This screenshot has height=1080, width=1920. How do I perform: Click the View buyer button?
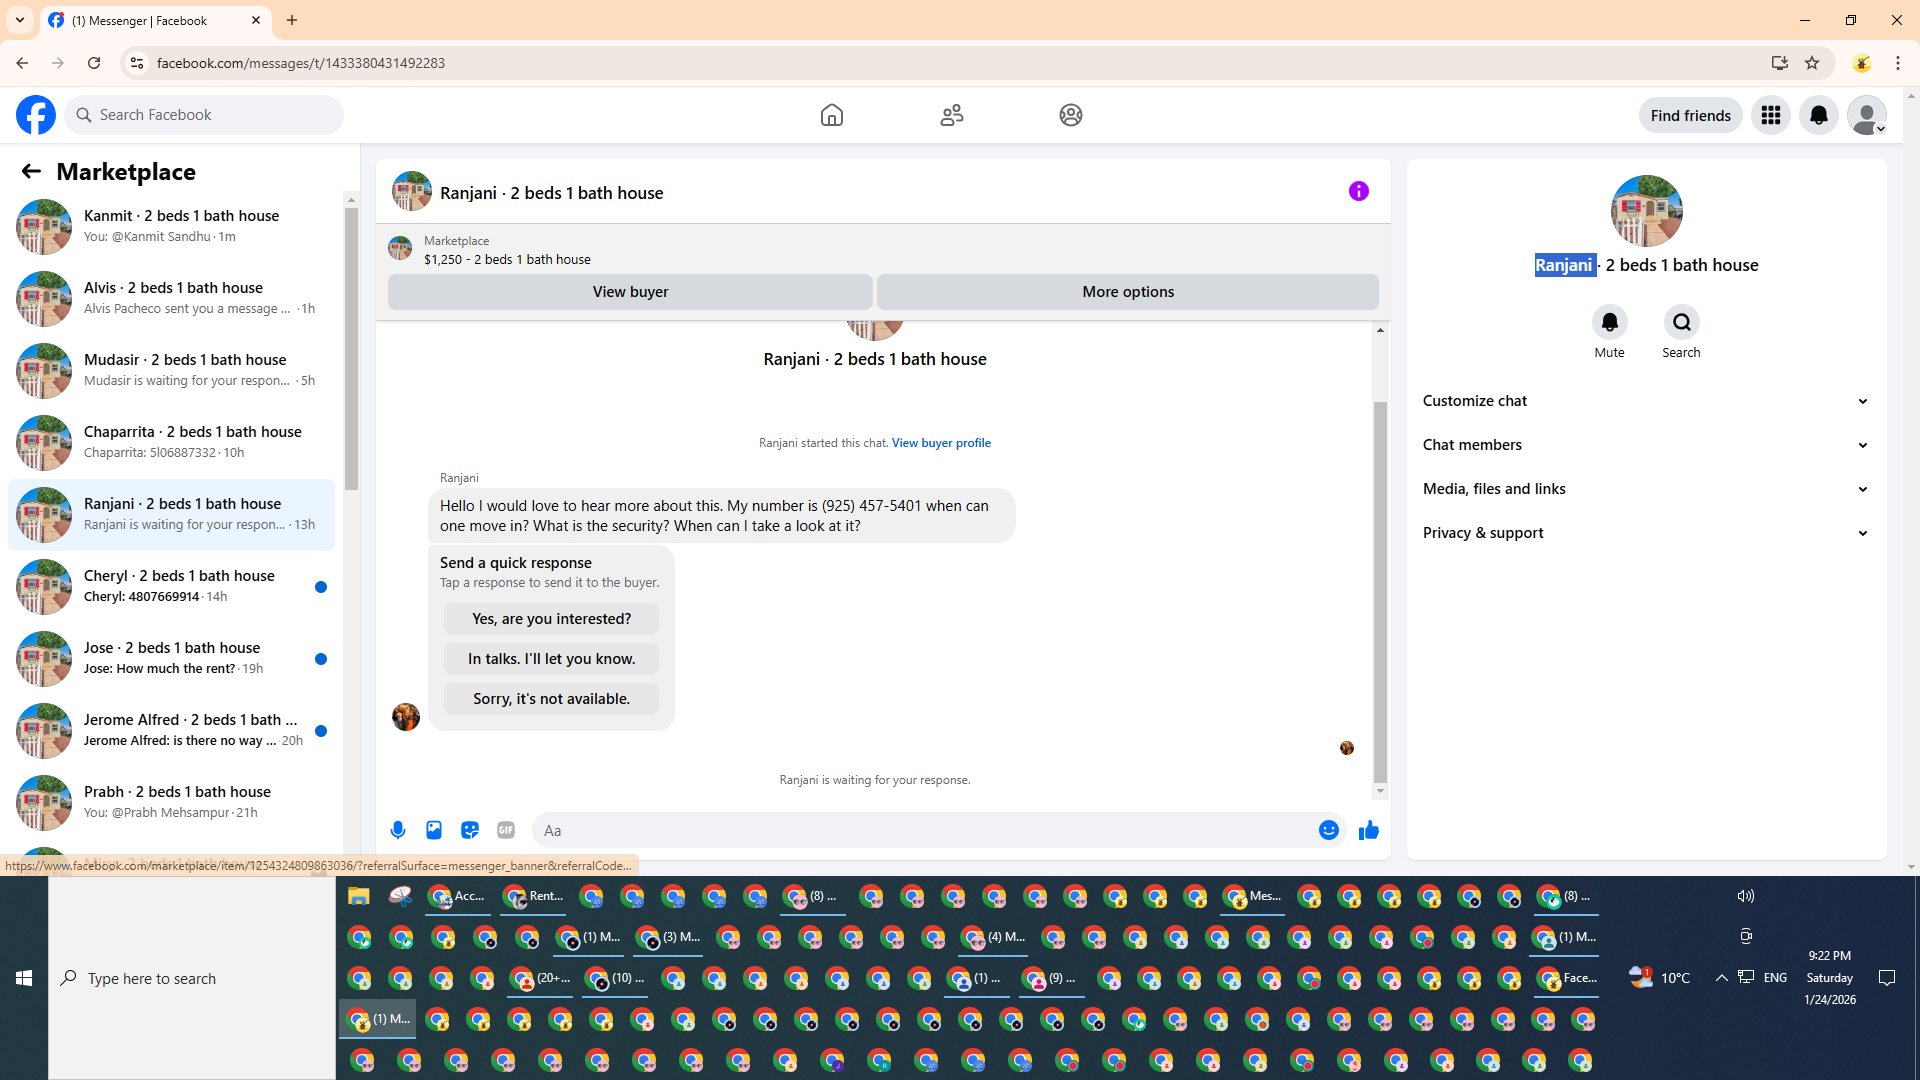[630, 292]
